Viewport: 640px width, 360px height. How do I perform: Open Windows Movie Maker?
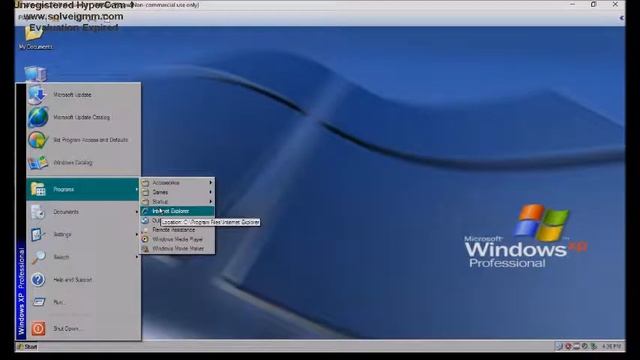point(177,249)
